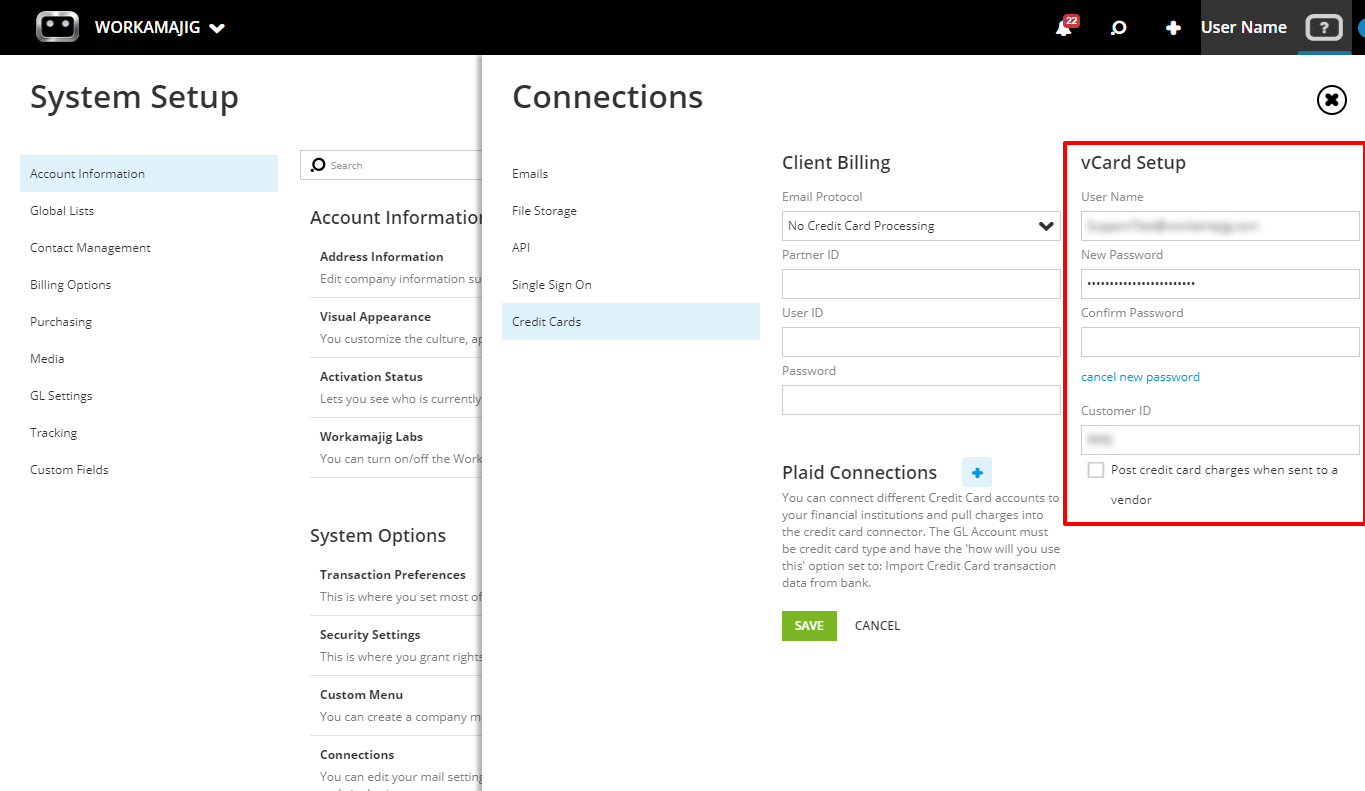Select File Storage in Connections menu
The image size is (1365, 791).
[x=631, y=211]
